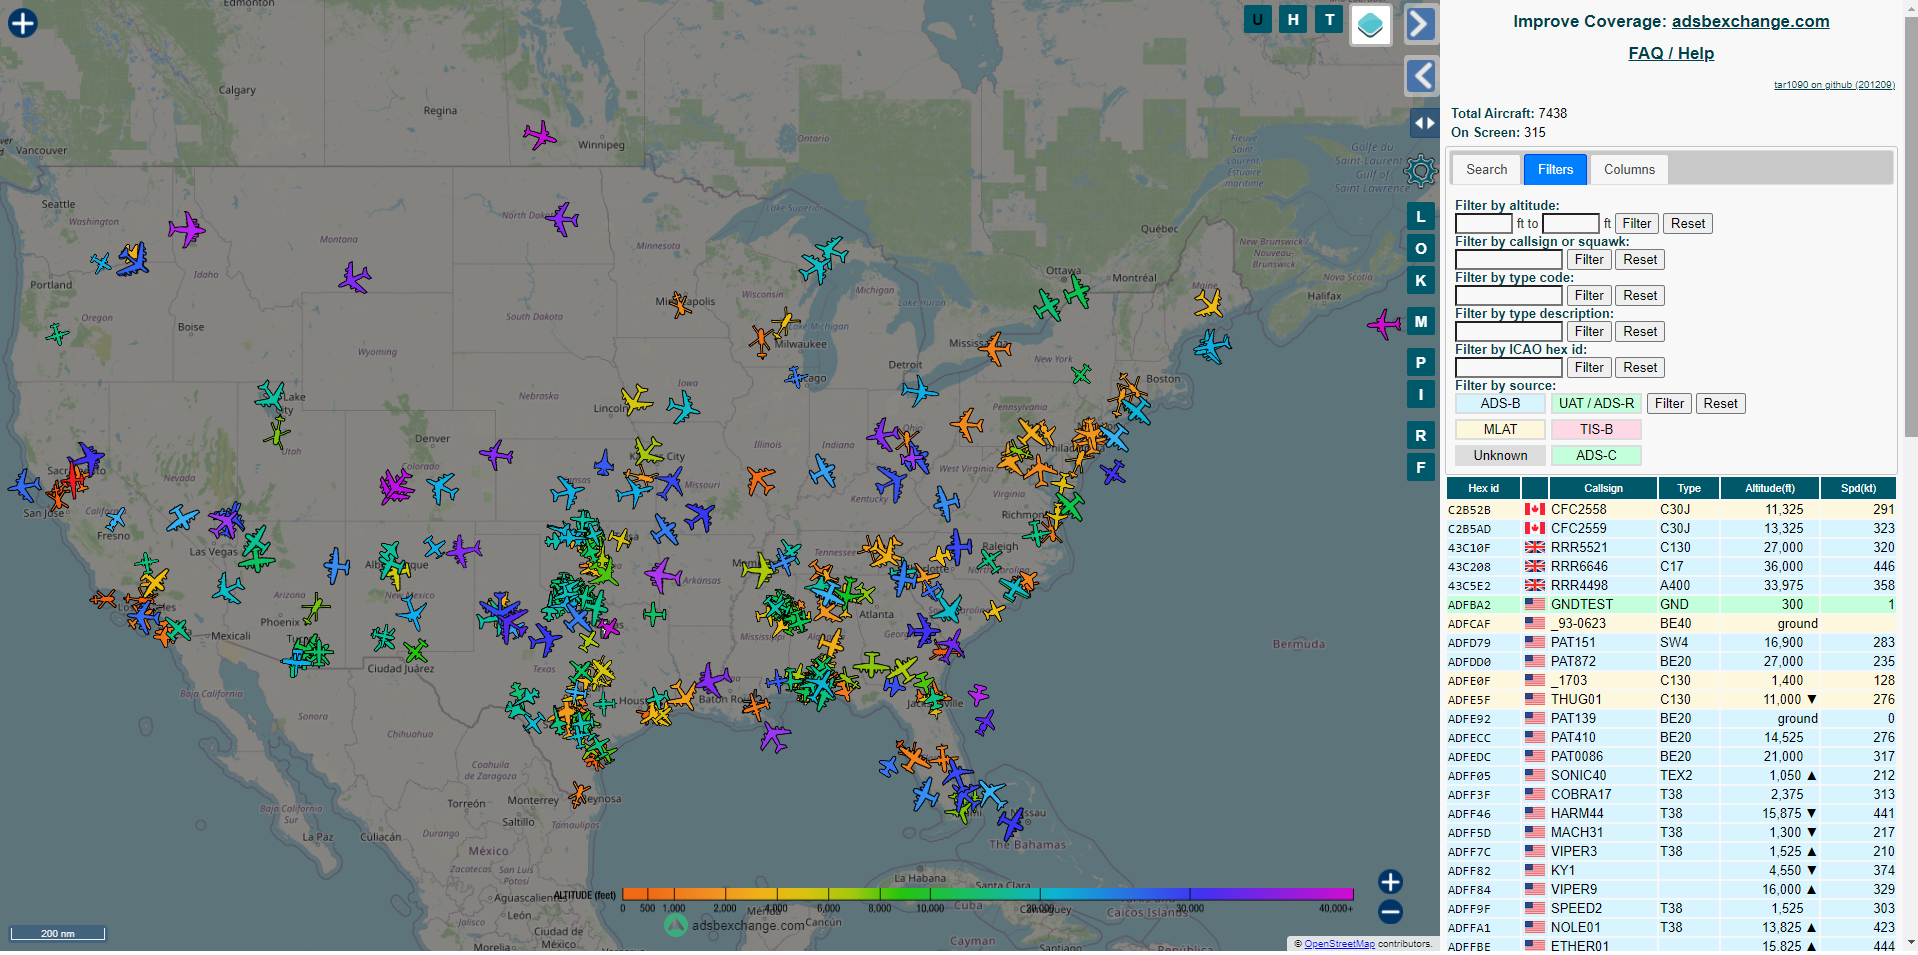The width and height of the screenshot is (1918, 955).
Task: Click the O map button
Action: (x=1421, y=248)
